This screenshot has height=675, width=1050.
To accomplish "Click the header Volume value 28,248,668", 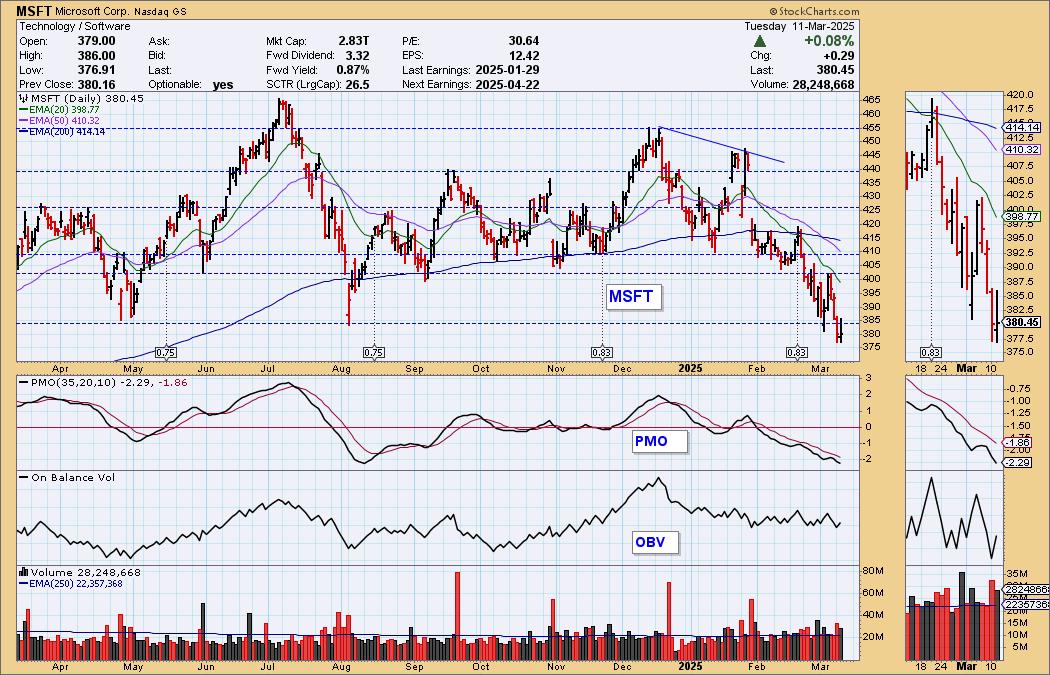I will pyautogui.click(x=822, y=84).
